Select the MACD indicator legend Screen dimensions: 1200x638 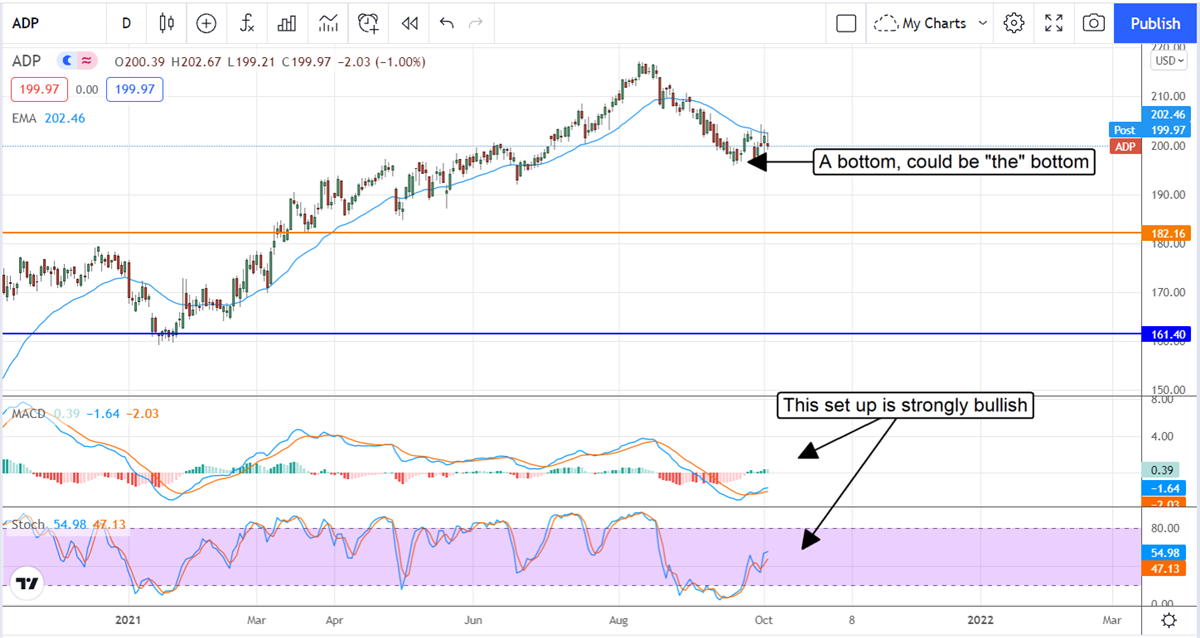26,413
